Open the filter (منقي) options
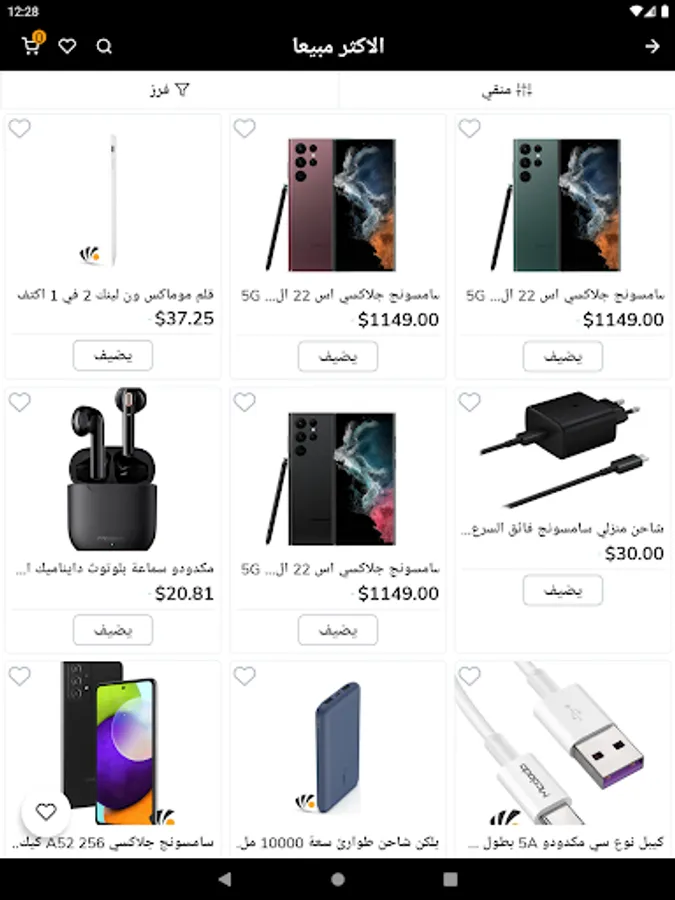 point(507,90)
